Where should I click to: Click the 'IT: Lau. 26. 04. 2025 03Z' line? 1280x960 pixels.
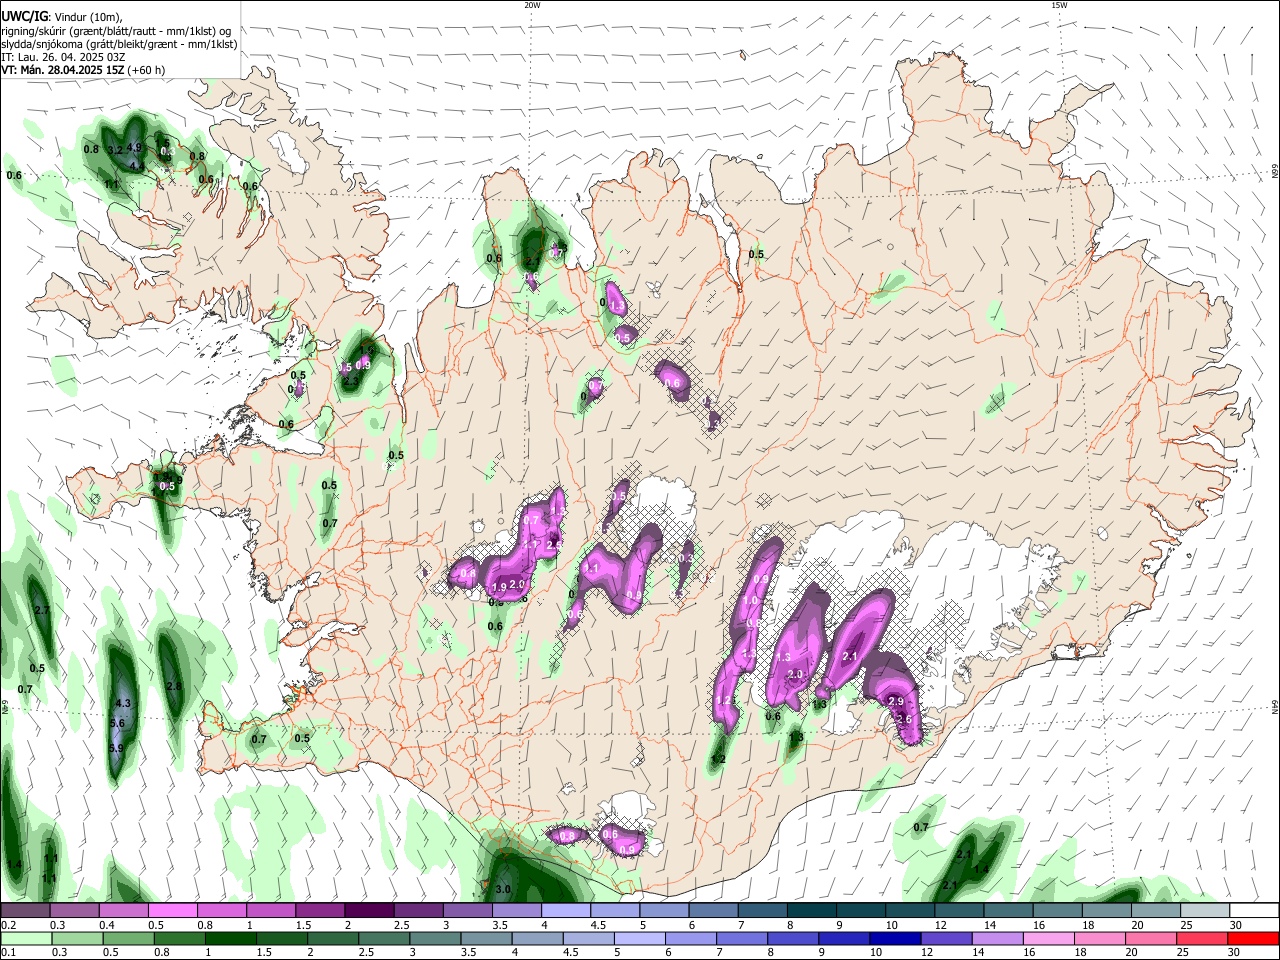tap(63, 57)
